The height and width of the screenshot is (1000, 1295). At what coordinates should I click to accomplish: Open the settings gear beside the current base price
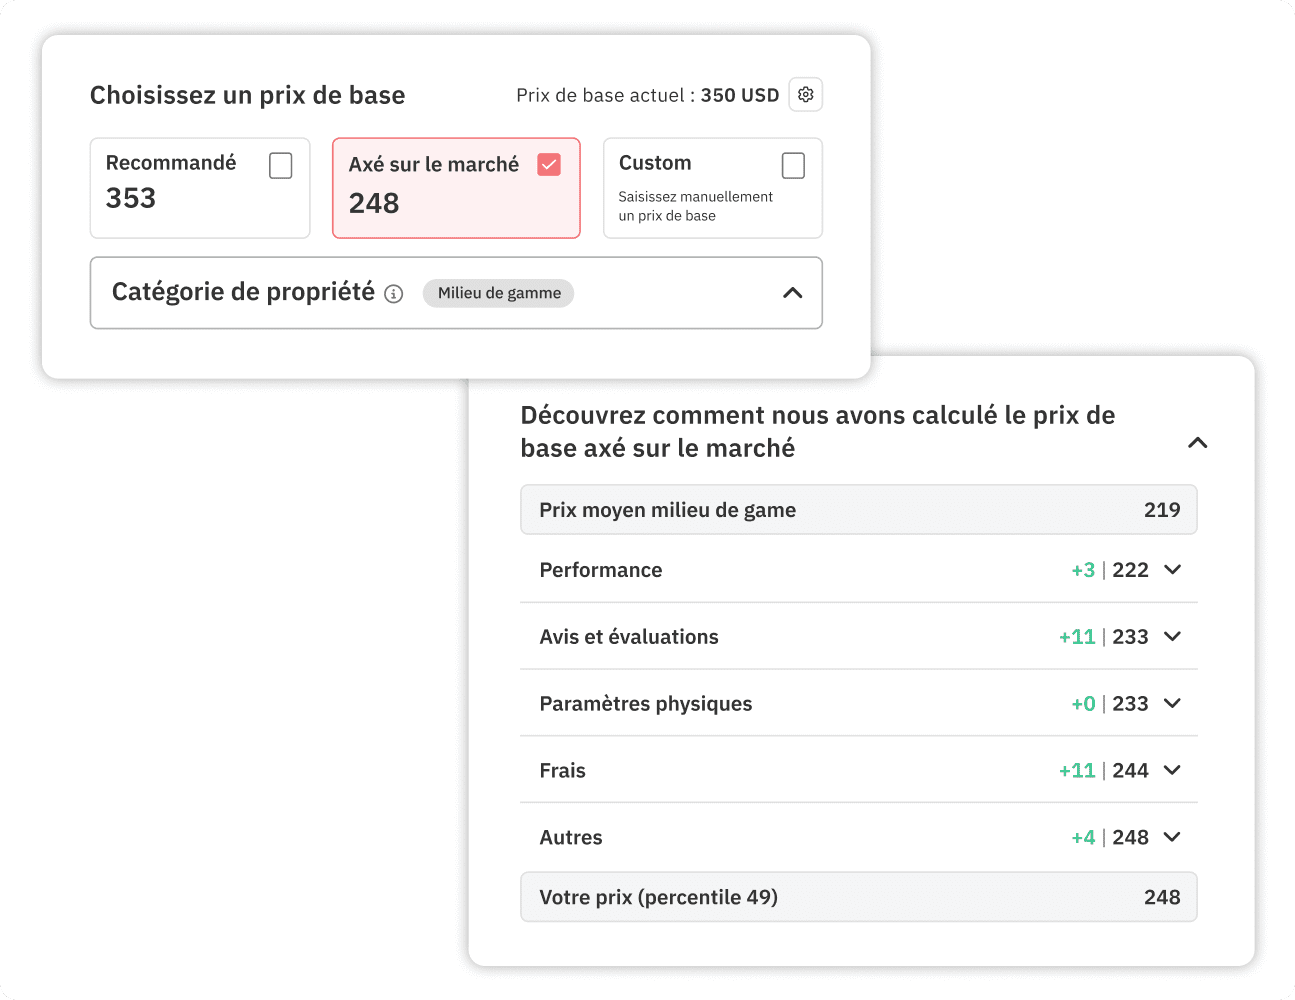806,94
